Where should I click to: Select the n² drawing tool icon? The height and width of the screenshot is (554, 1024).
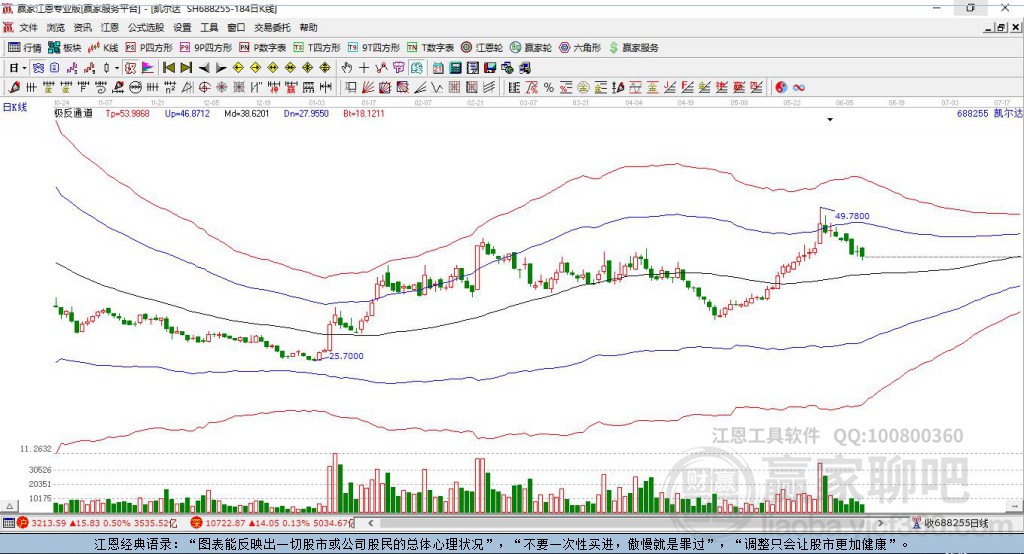click(170, 88)
